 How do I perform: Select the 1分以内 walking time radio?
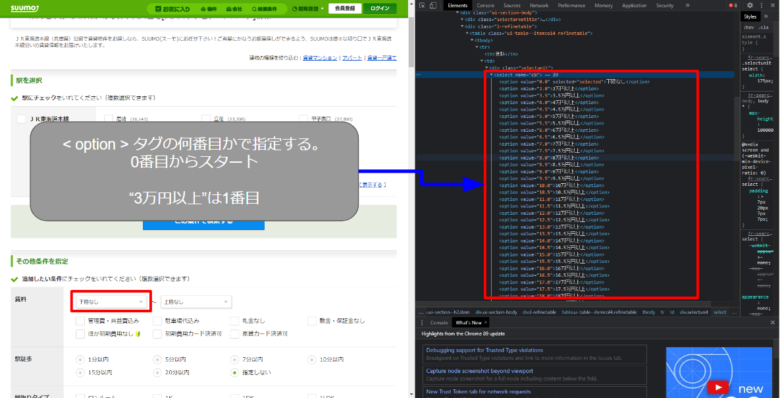click(x=80, y=359)
